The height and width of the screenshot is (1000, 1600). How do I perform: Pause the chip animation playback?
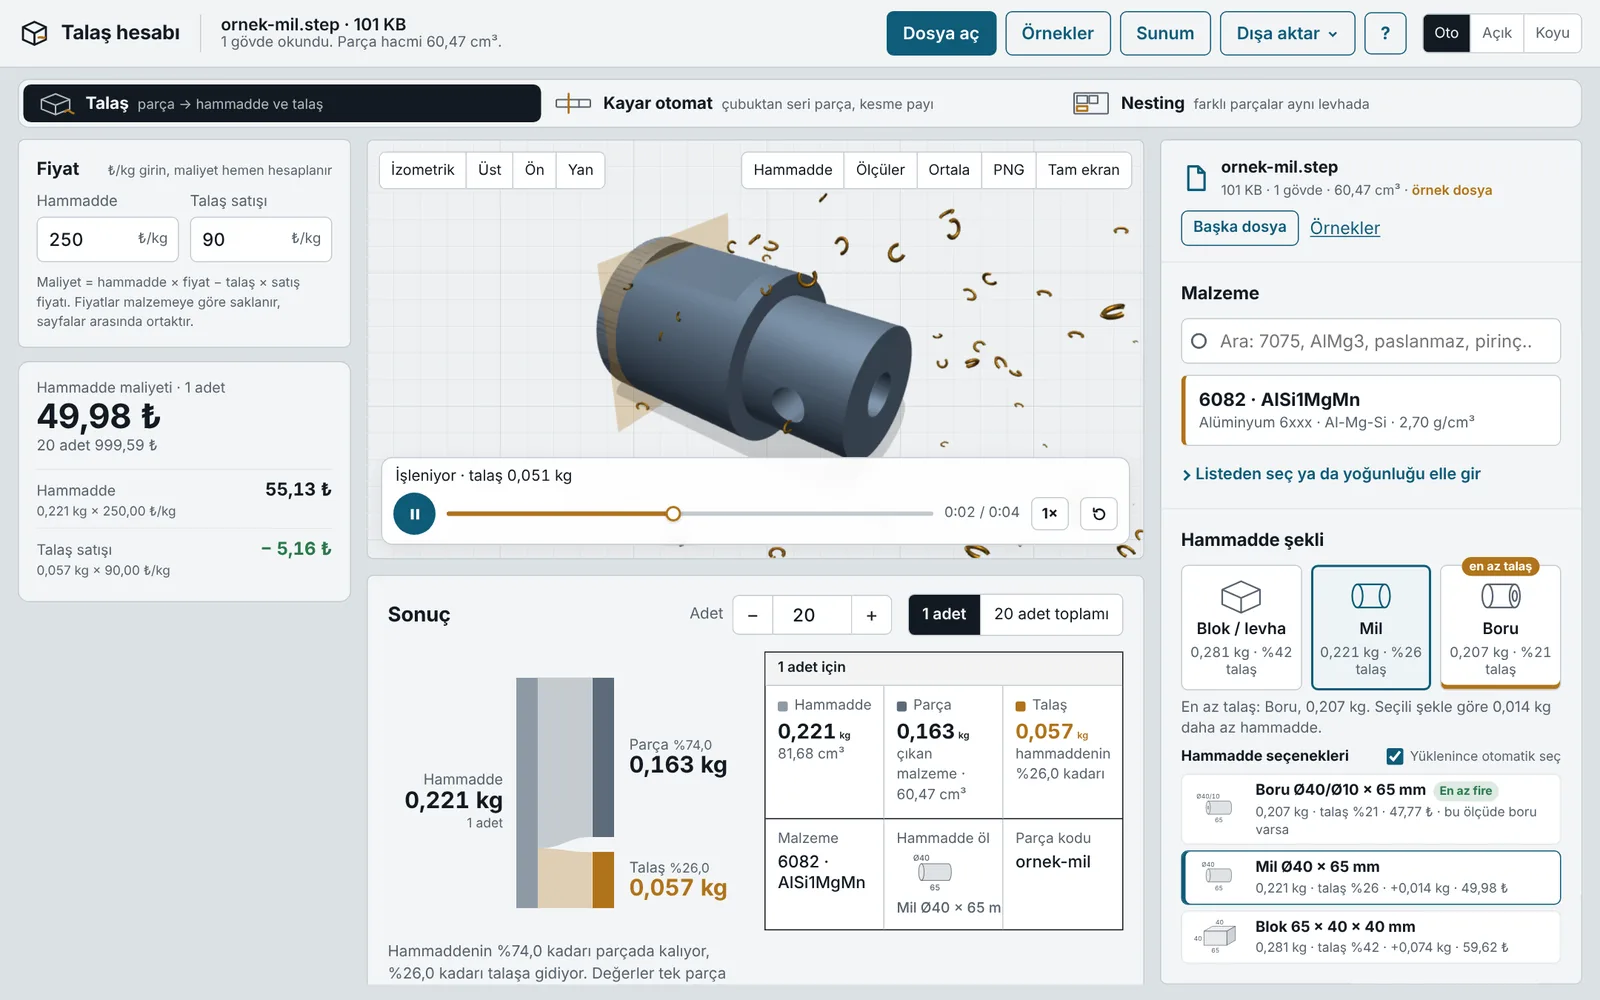point(414,514)
